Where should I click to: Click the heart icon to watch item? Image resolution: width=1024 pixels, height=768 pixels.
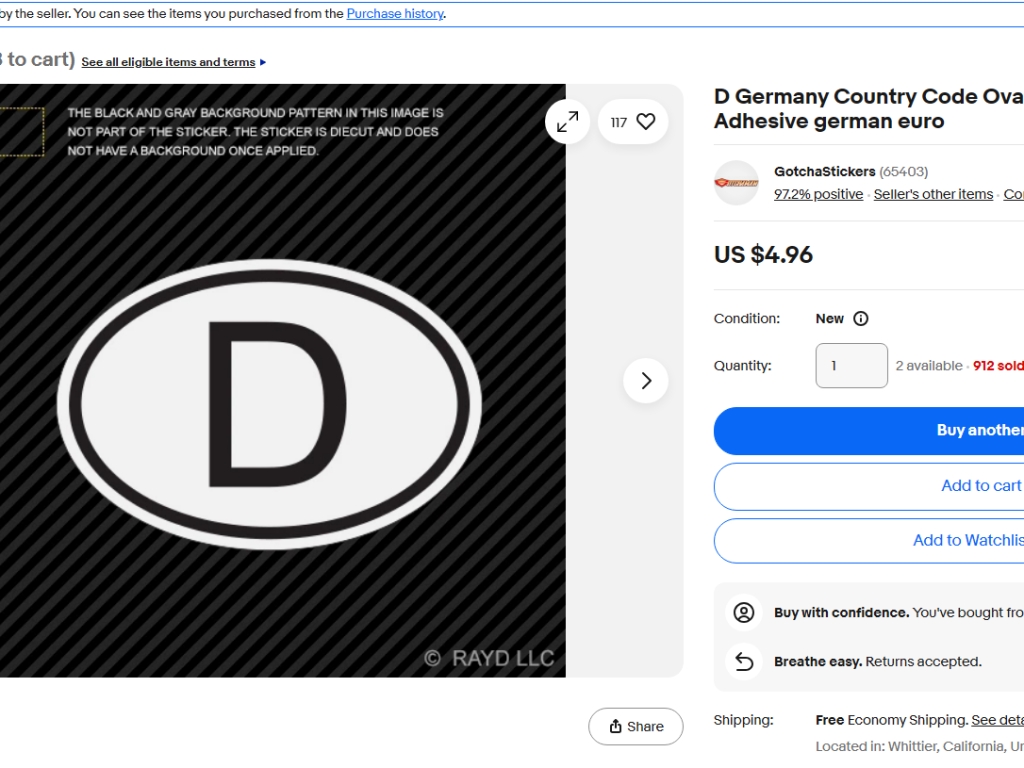(645, 122)
